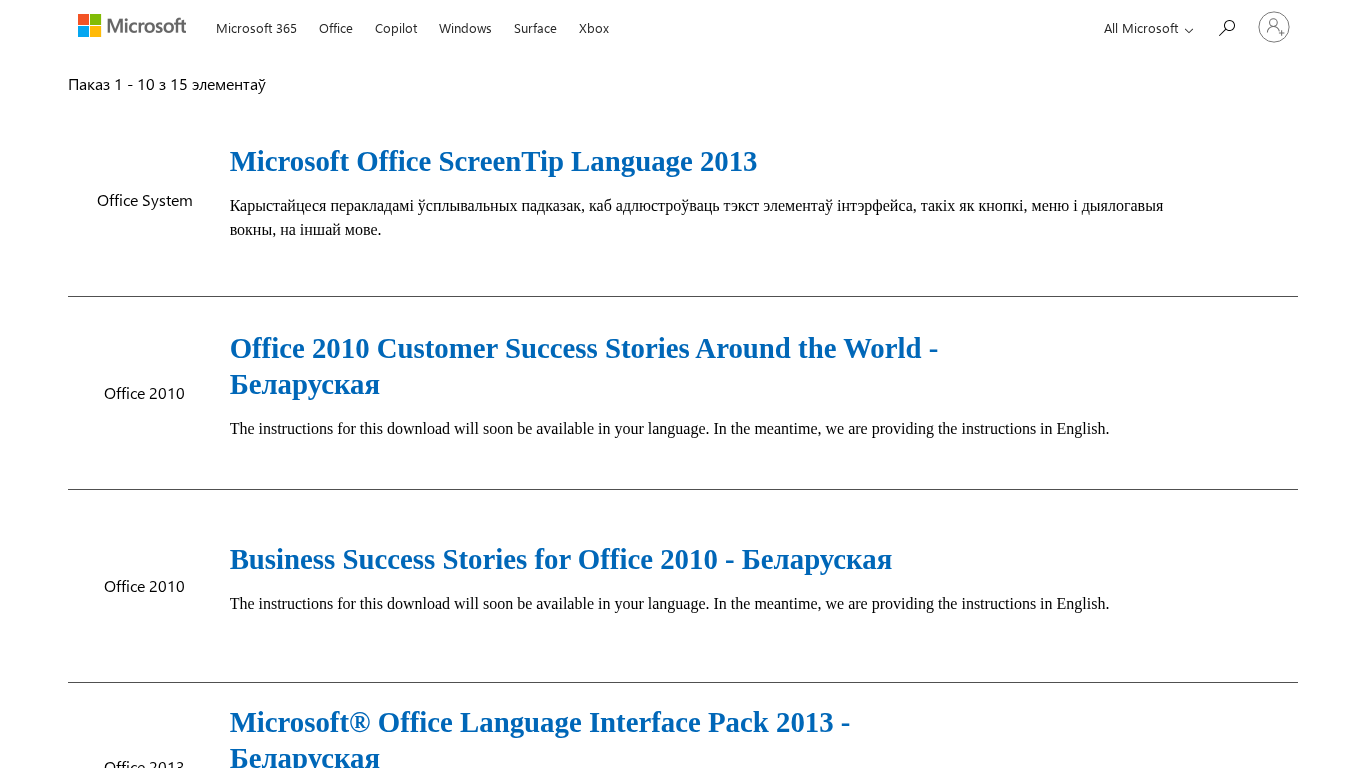
Task: Open the search magnifier icon
Action: pyautogui.click(x=1227, y=28)
